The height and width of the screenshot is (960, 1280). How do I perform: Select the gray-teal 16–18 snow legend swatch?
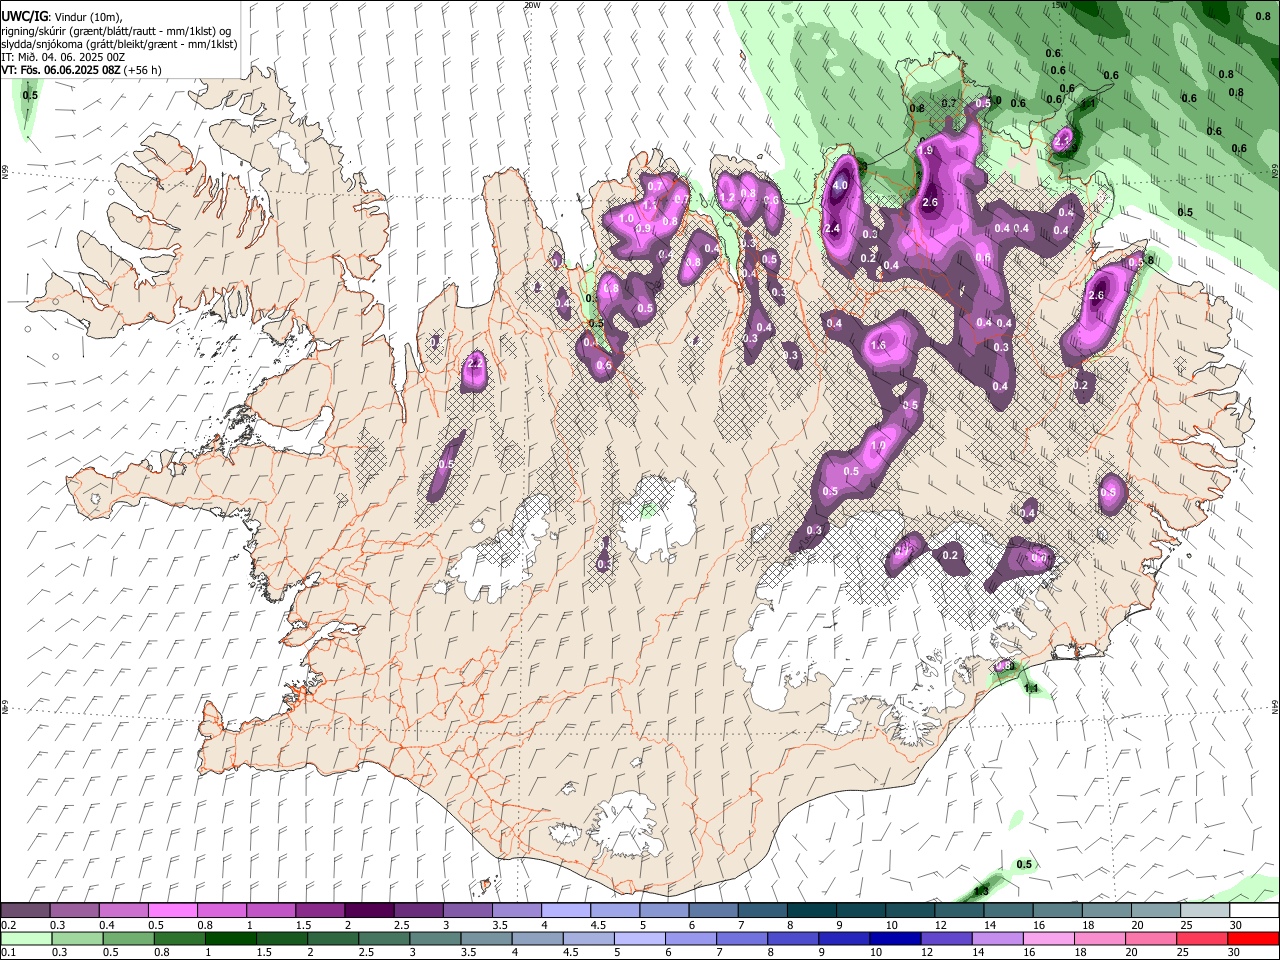(x=1056, y=911)
